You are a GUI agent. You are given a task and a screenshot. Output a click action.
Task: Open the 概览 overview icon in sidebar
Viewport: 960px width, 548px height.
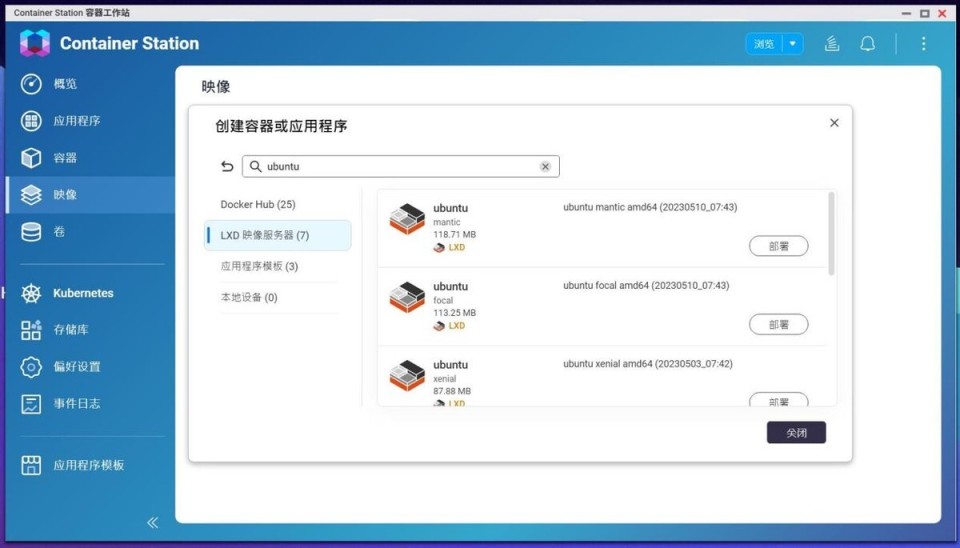click(x=31, y=84)
